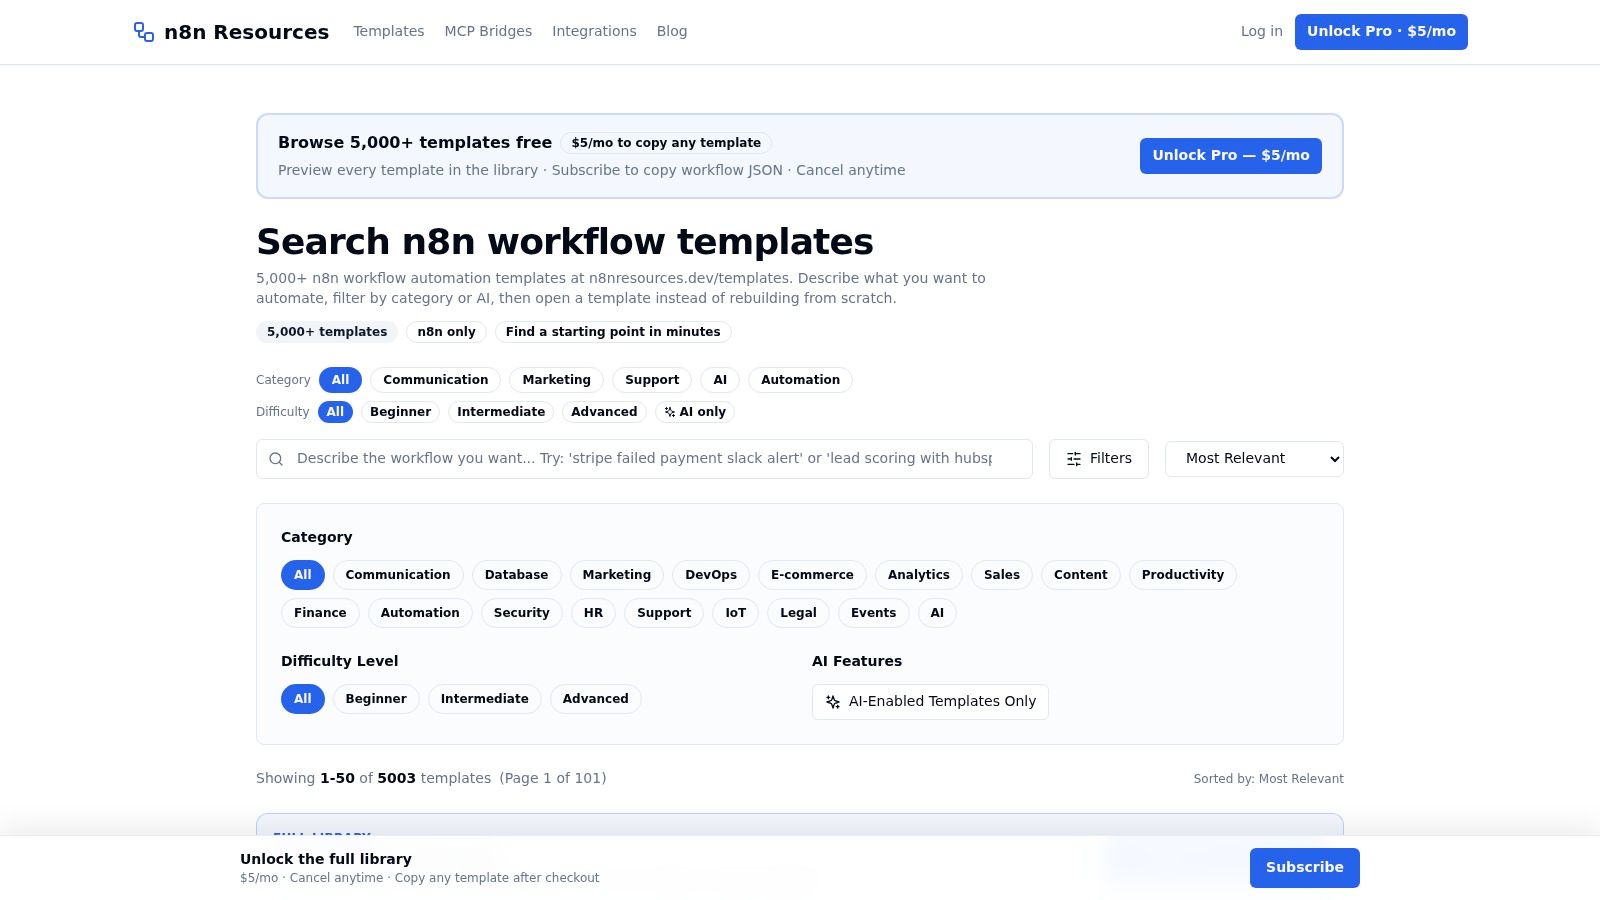1600x900 pixels.
Task: Click 'Find a starting point in minutes' badge
Action: tap(613, 332)
